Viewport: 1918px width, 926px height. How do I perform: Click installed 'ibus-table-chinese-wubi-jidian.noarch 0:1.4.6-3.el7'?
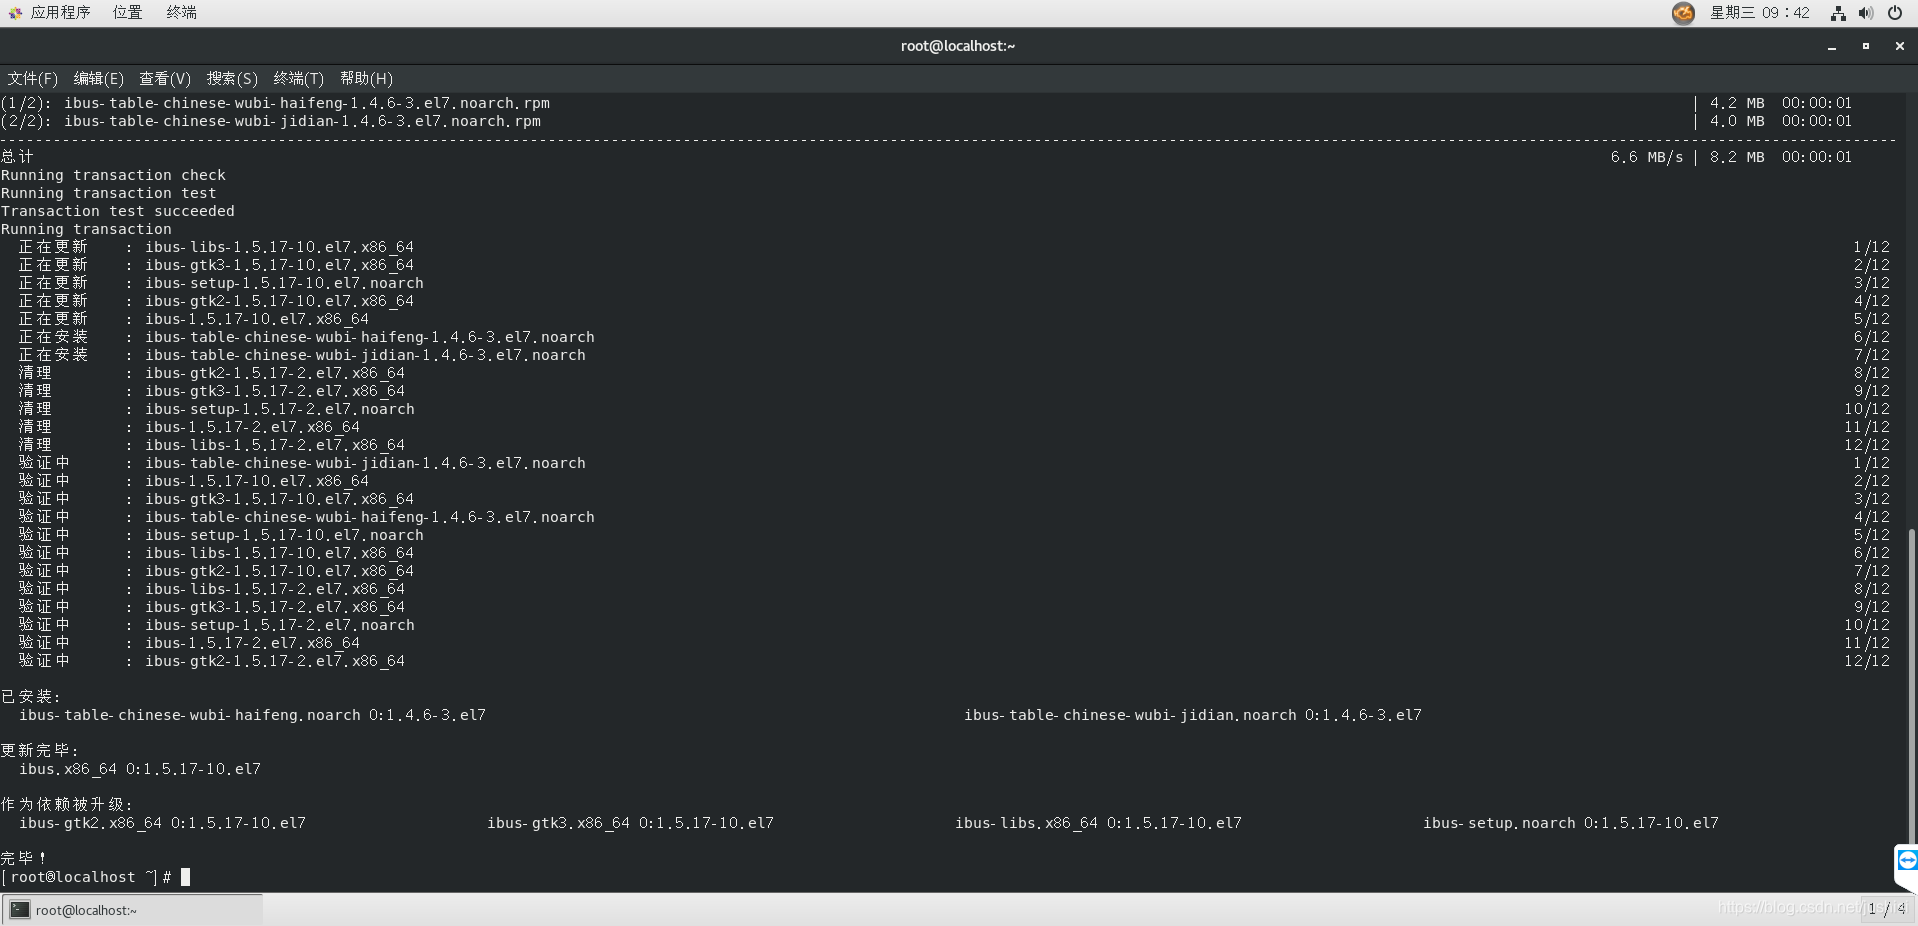1193,715
